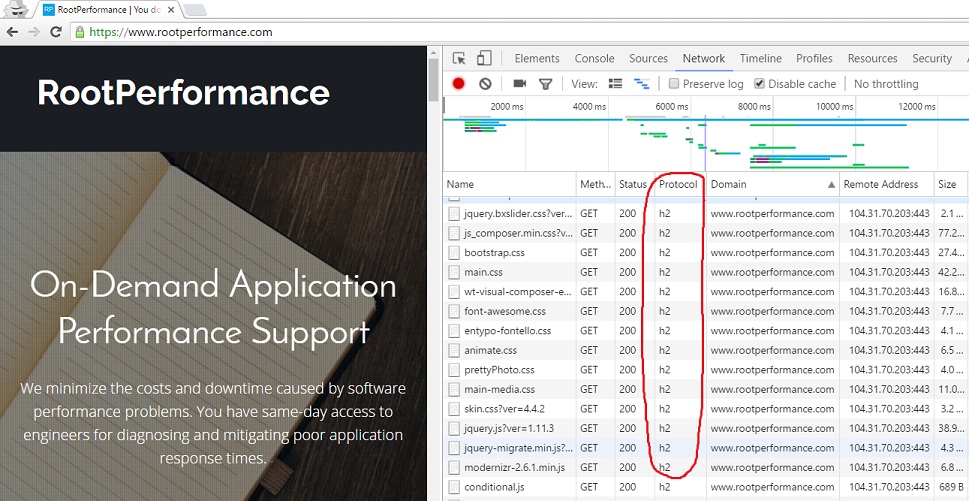
Task: Click domain cell in the main.css row
Action: click(772, 272)
